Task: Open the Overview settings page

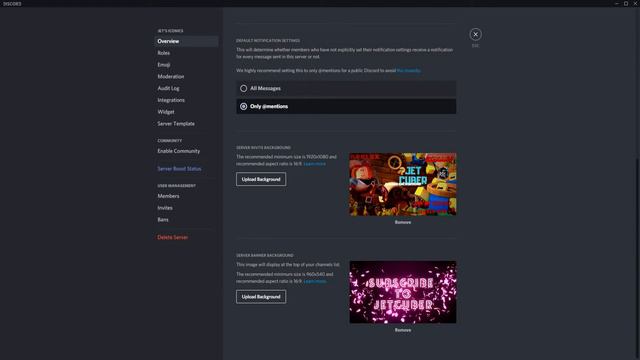Action: [186, 41]
